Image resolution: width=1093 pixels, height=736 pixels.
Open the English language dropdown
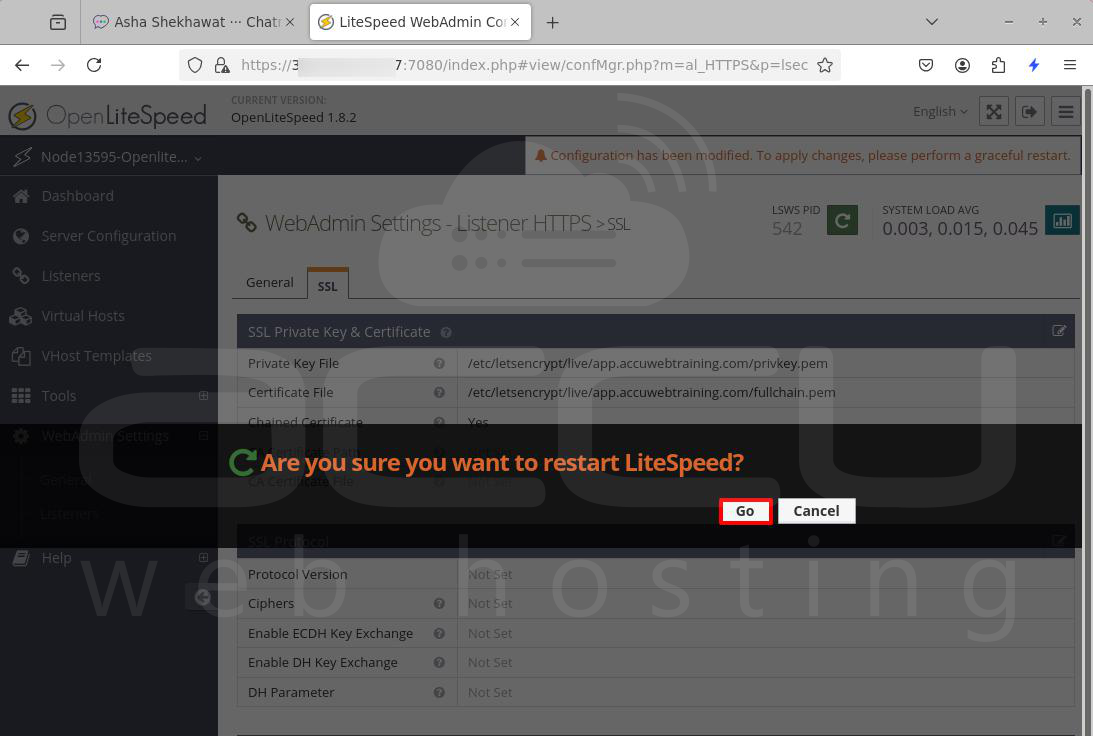click(940, 112)
